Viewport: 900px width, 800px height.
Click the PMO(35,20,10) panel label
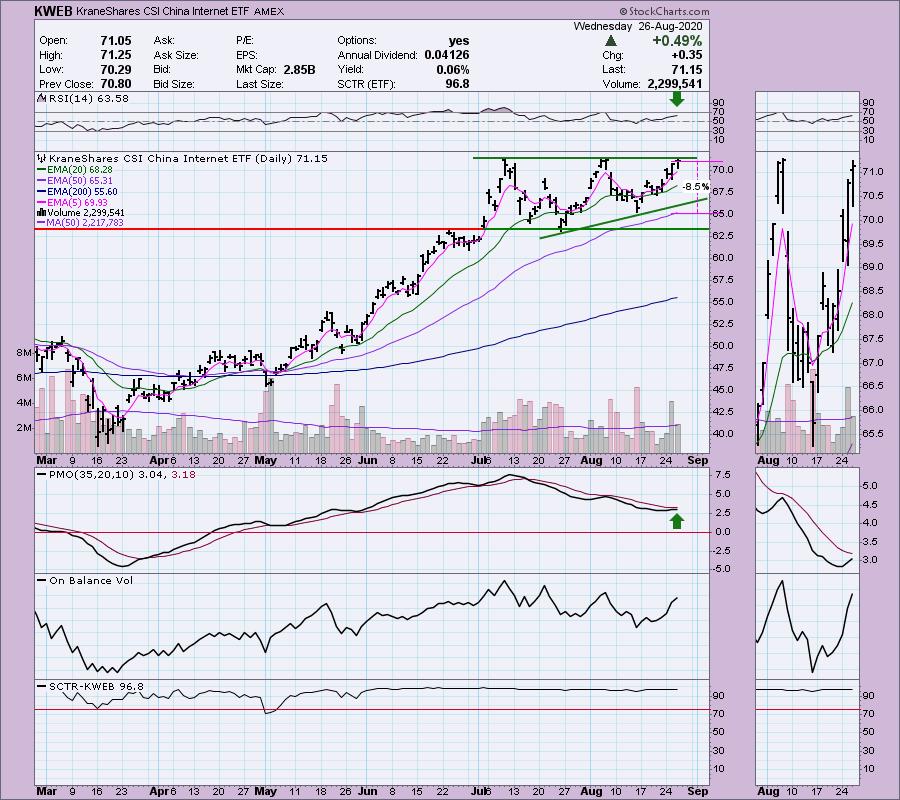(92, 475)
